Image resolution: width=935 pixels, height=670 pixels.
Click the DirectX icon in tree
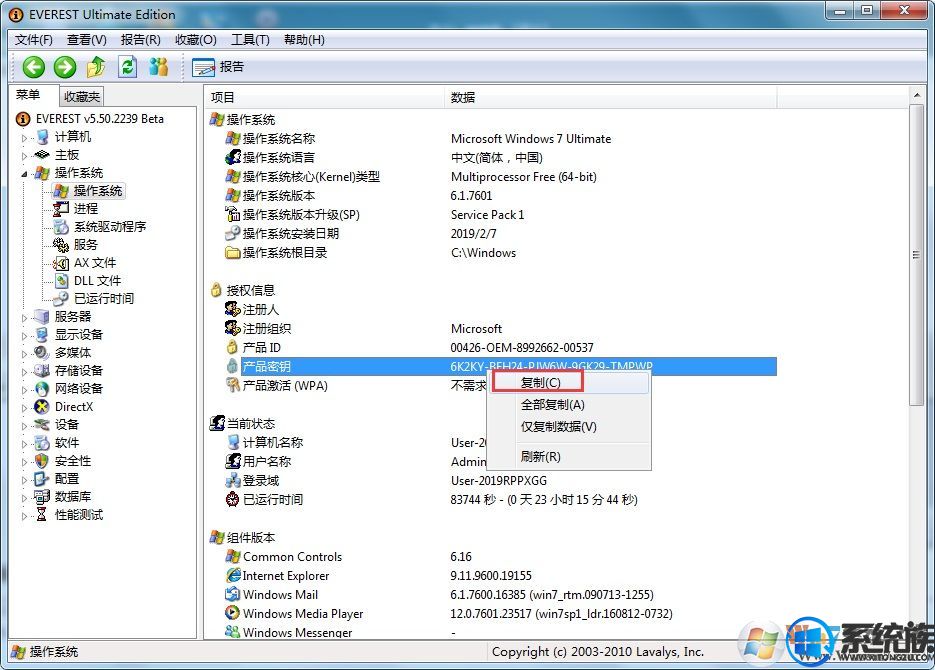click(x=42, y=407)
